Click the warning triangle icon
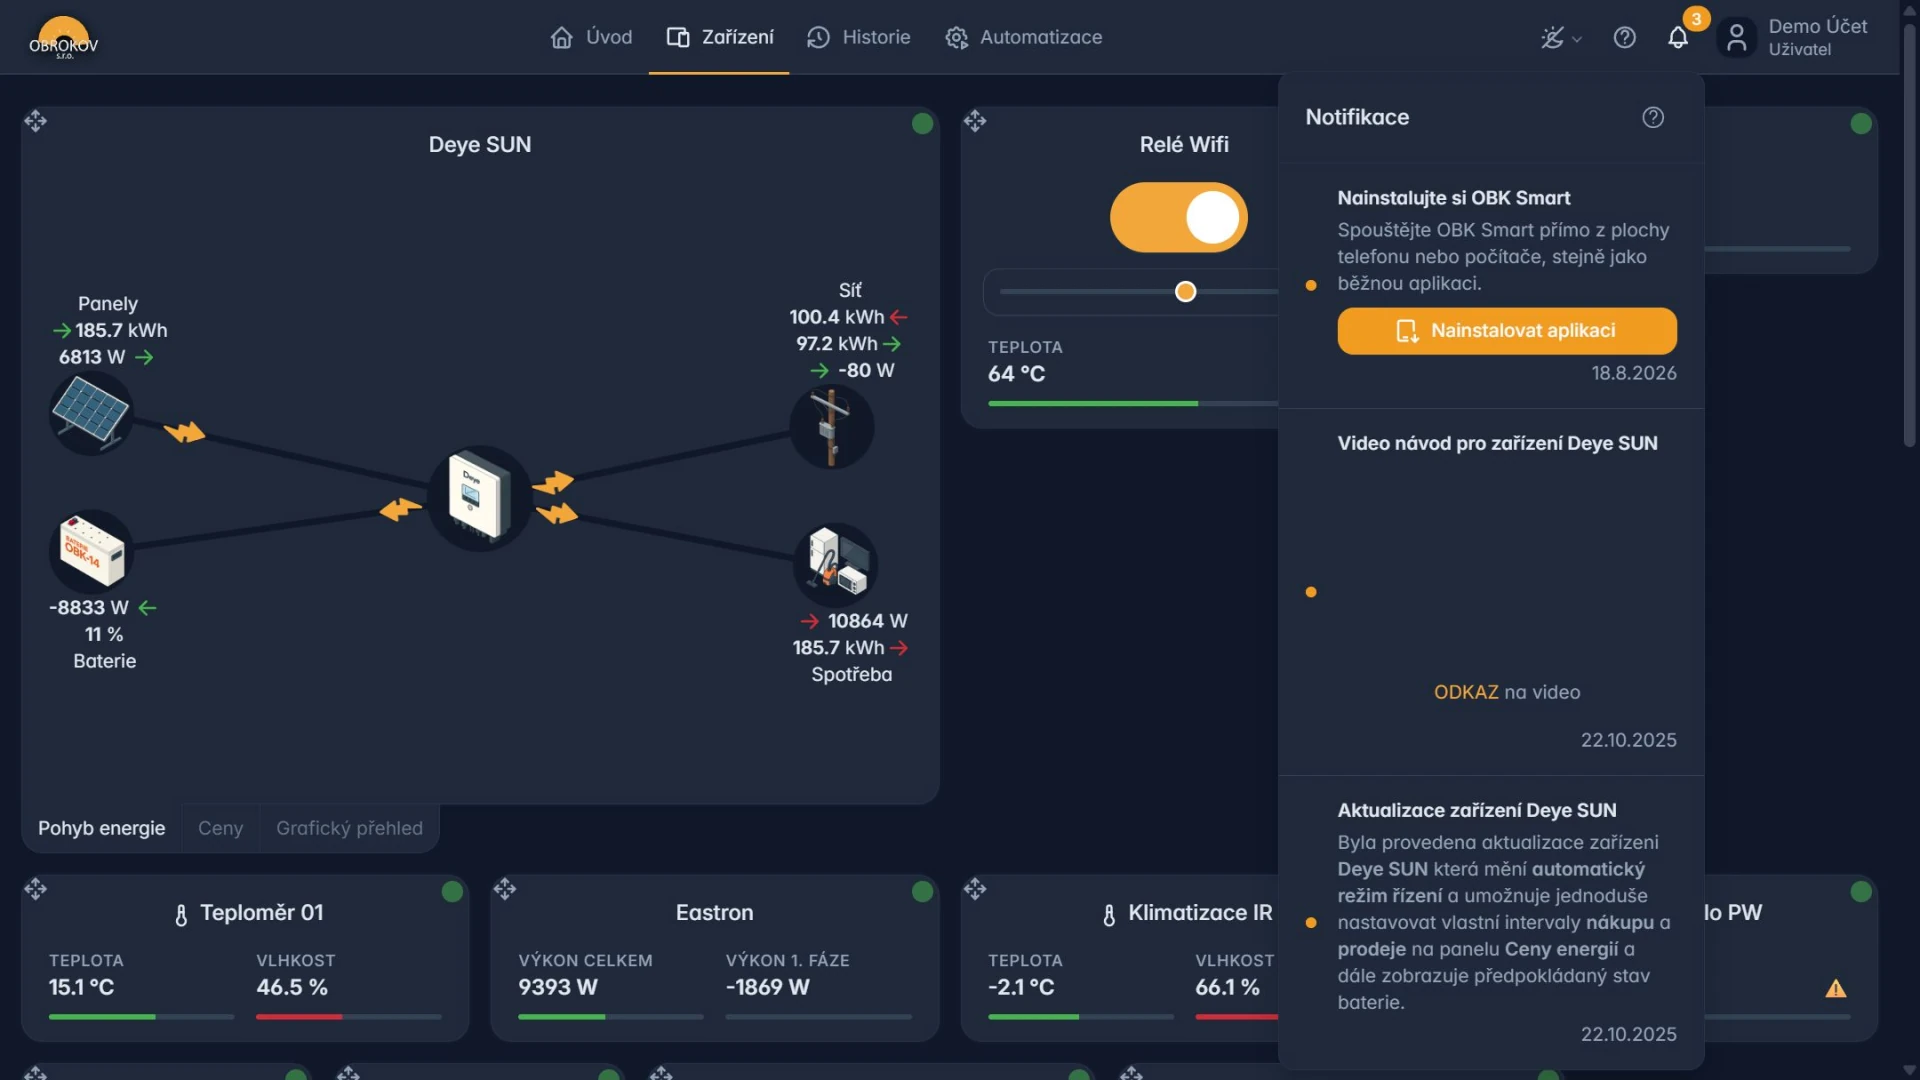1920x1080 pixels. (x=1836, y=989)
